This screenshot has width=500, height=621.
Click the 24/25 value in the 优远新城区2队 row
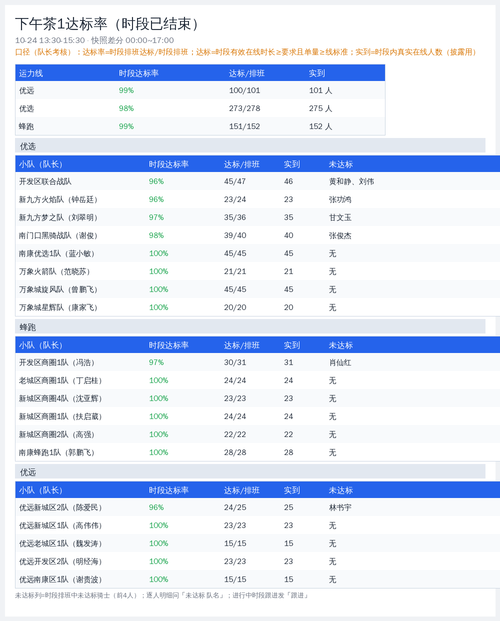tap(235, 507)
